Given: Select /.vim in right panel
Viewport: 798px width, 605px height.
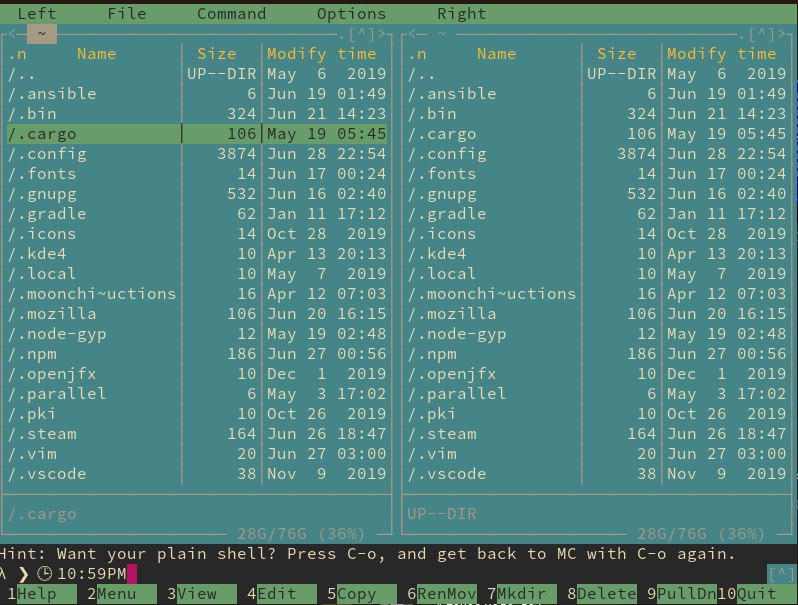Looking at the screenshot, I should [x=597, y=454].
